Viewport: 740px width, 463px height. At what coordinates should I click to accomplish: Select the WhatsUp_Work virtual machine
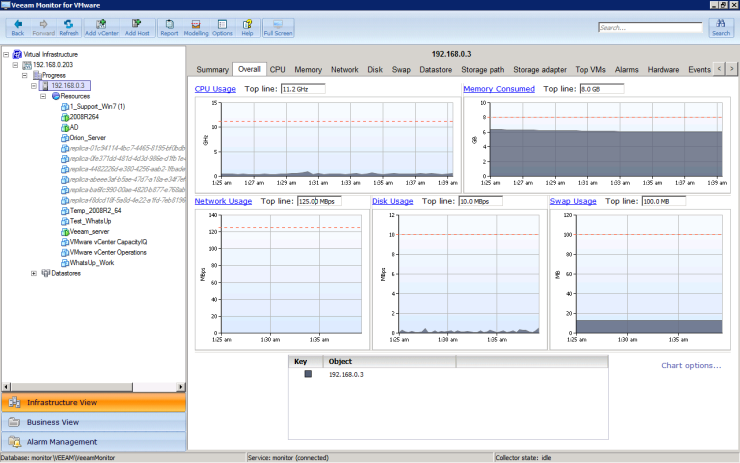tap(92, 262)
